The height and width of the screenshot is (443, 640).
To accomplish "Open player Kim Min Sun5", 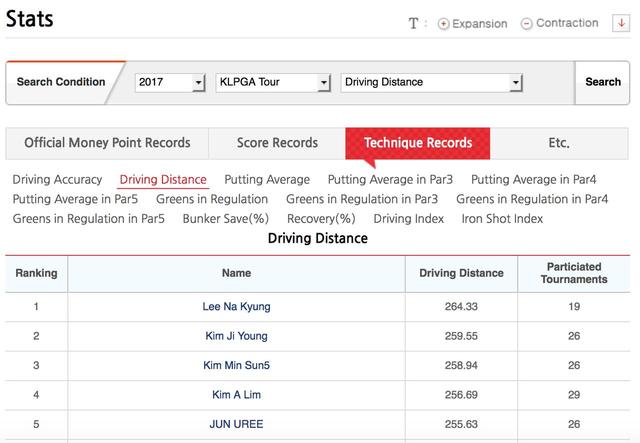I will [236, 365].
